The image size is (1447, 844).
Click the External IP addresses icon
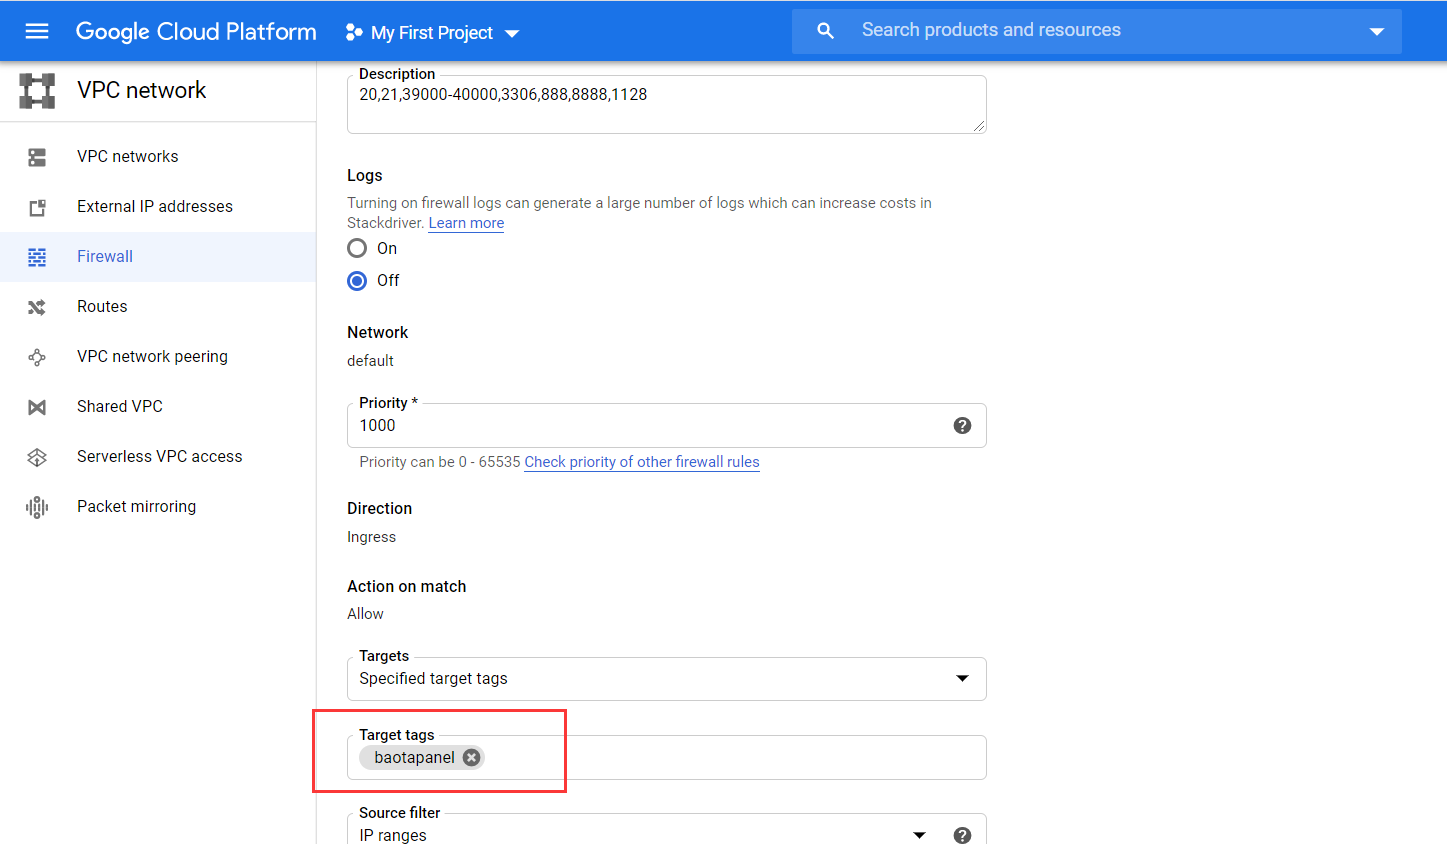click(37, 207)
